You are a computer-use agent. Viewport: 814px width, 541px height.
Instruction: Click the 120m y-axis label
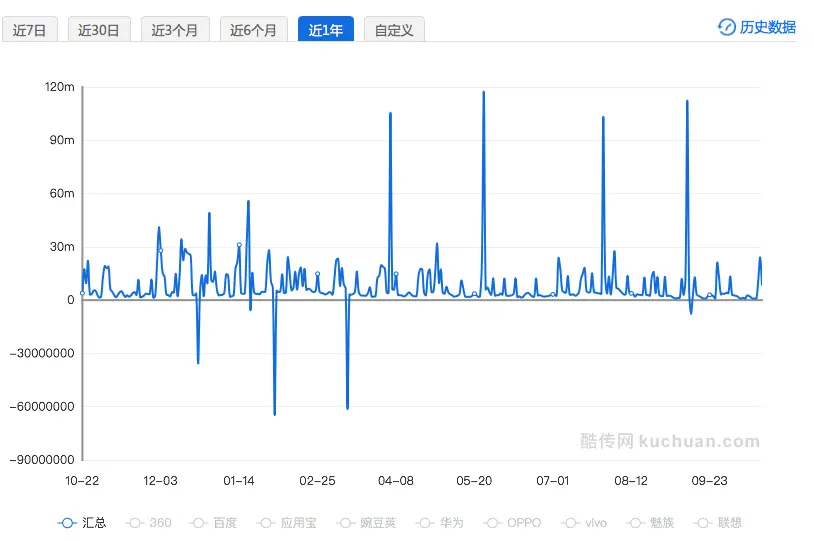click(x=59, y=87)
